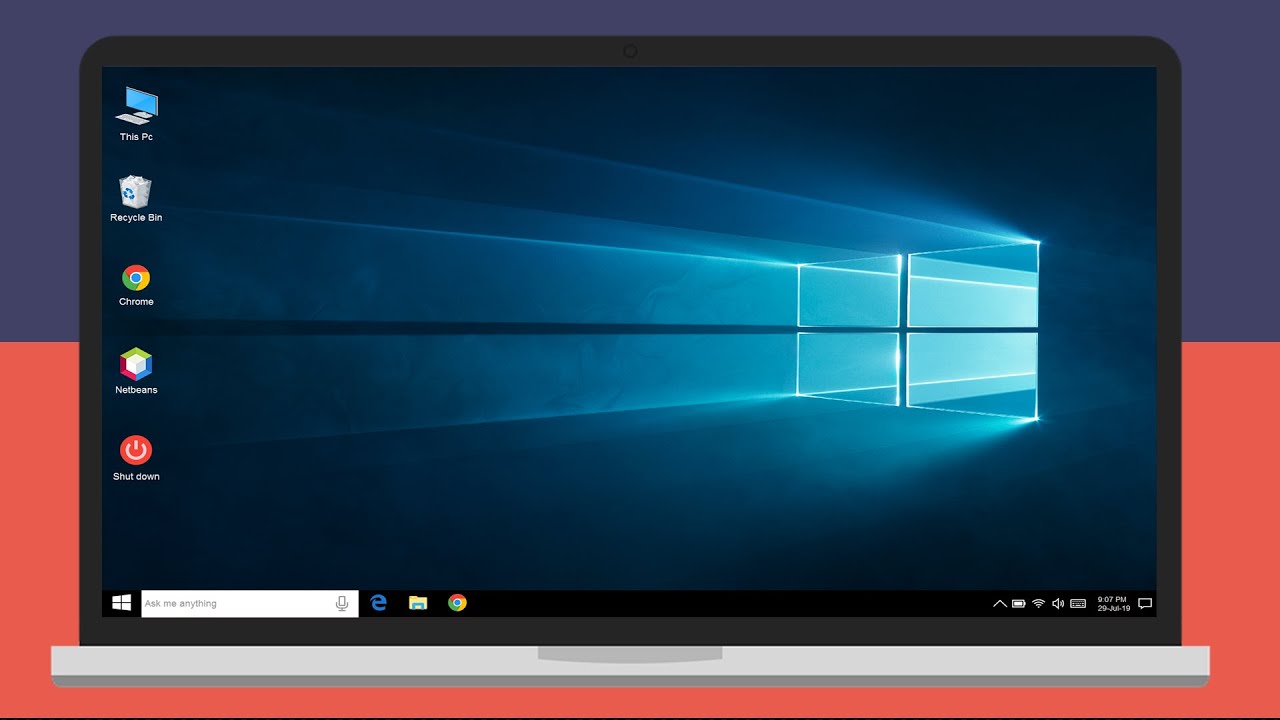Image resolution: width=1280 pixels, height=720 pixels.
Task: Select the Netbeans desktop shortcut
Action: pos(136,364)
